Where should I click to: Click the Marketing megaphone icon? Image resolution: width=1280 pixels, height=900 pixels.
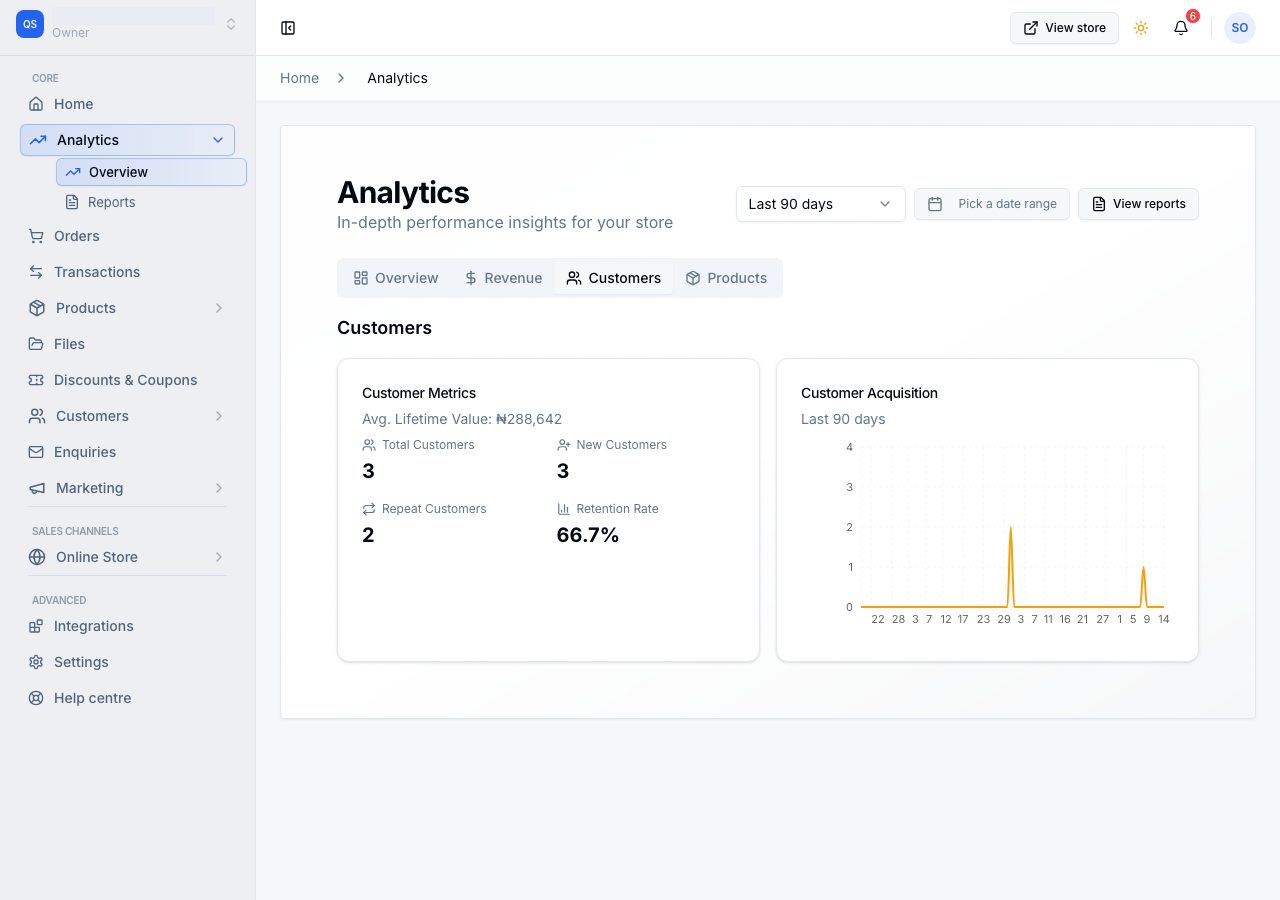click(37, 488)
